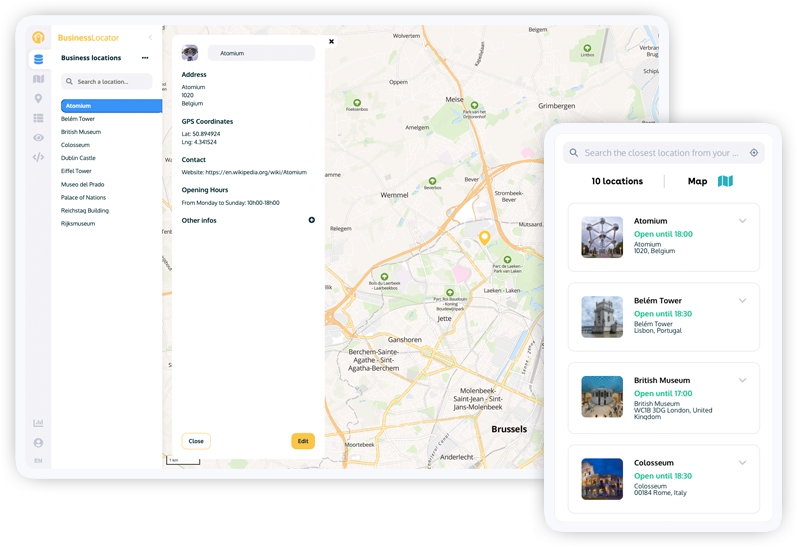Click the blue folded map icon
Image resolution: width=797 pixels, height=547 pixels.
coord(725,181)
